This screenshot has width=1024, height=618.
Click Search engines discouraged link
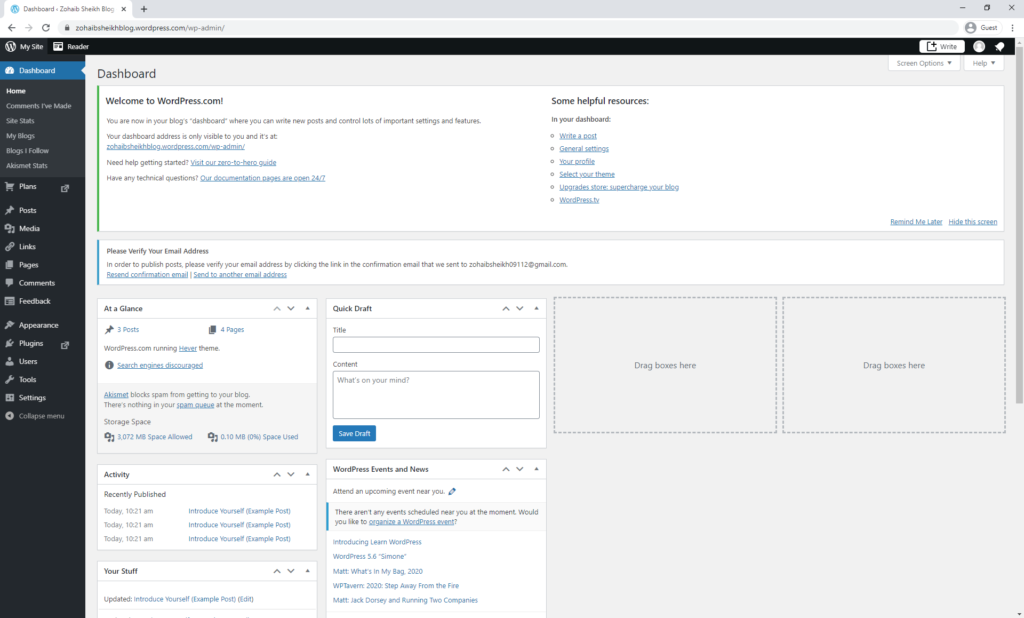[160, 365]
